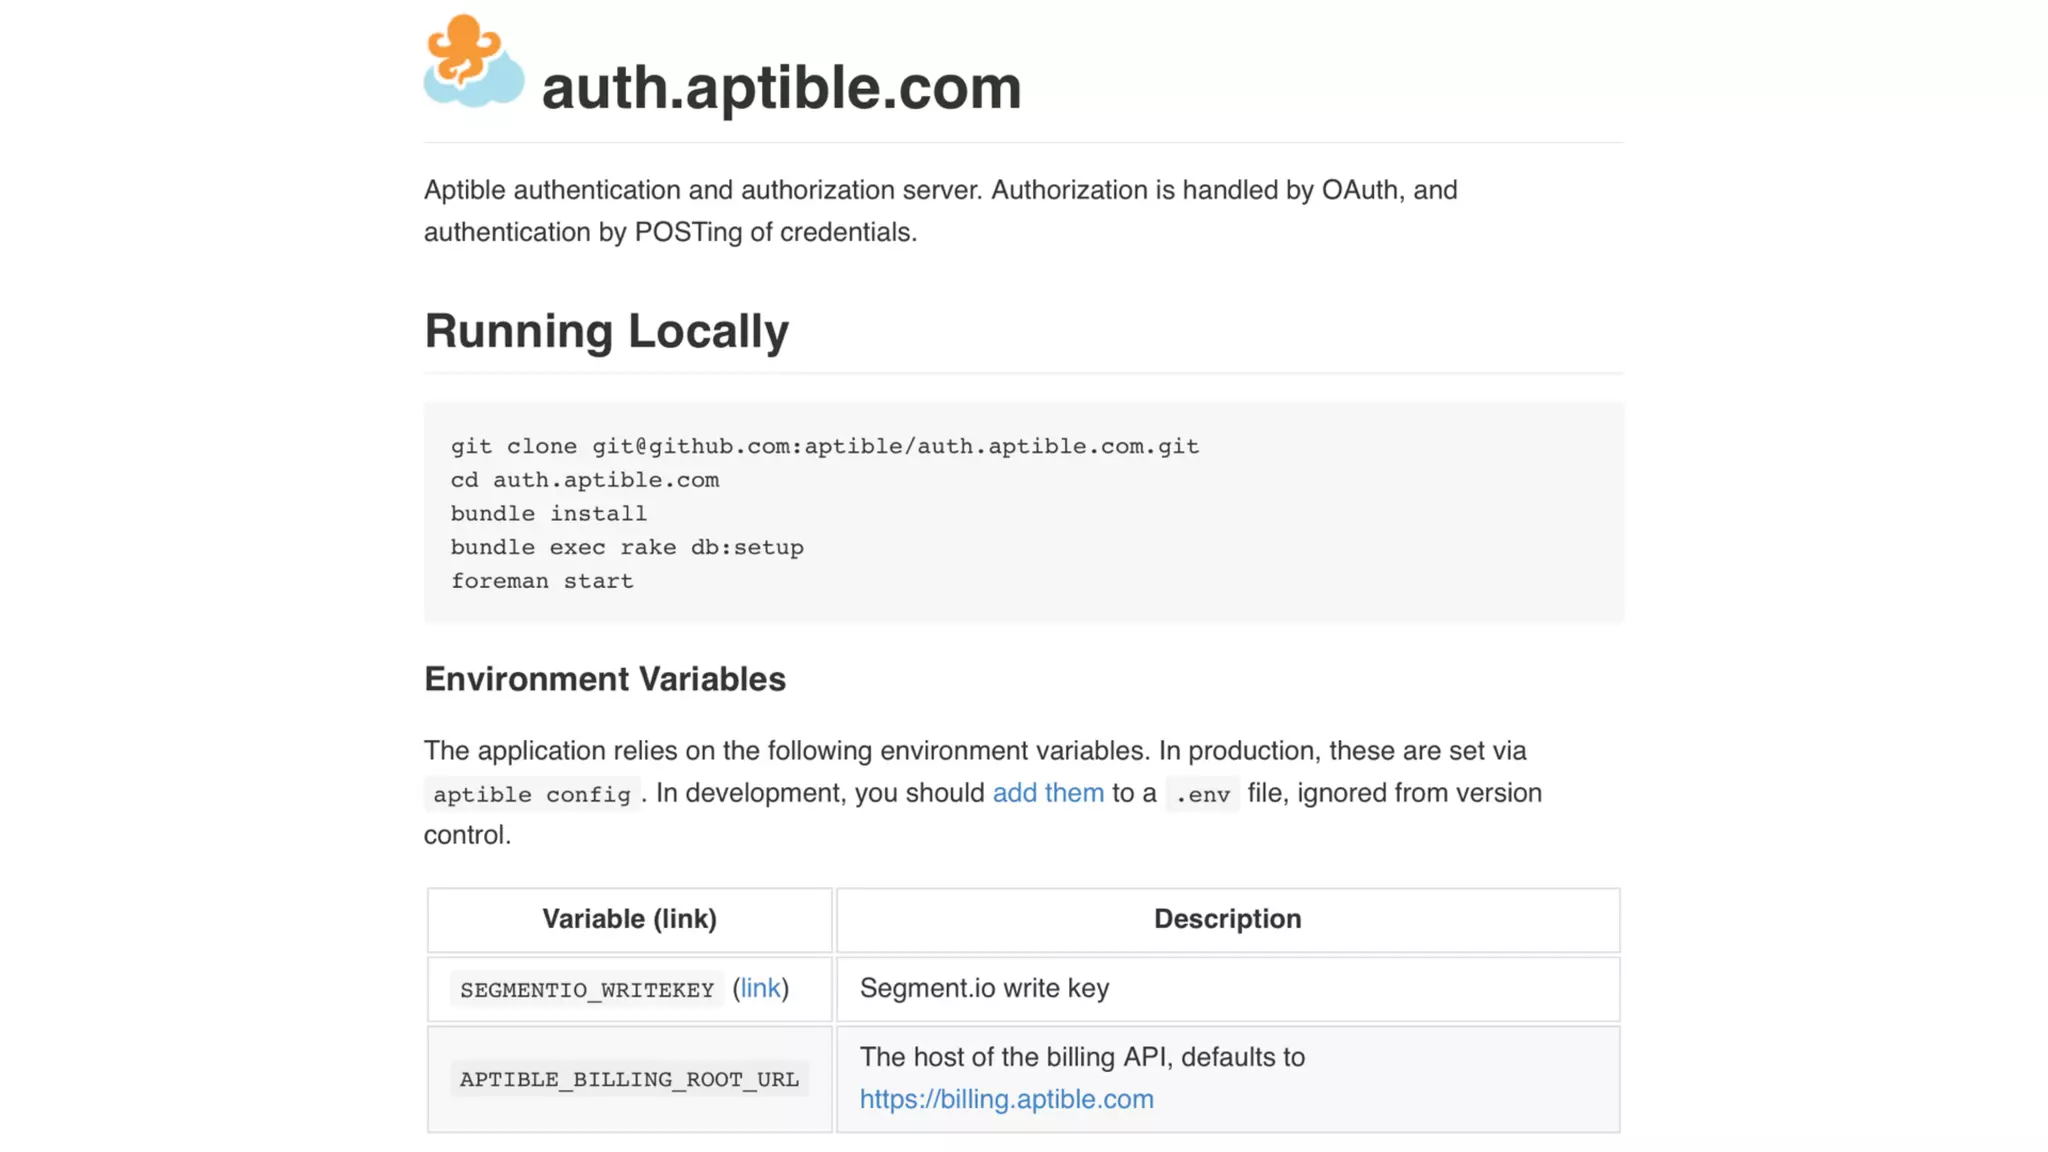Screen dimensions: 2048x1152
Task: Click the Aptible octopus cloud logo
Action: point(473,61)
